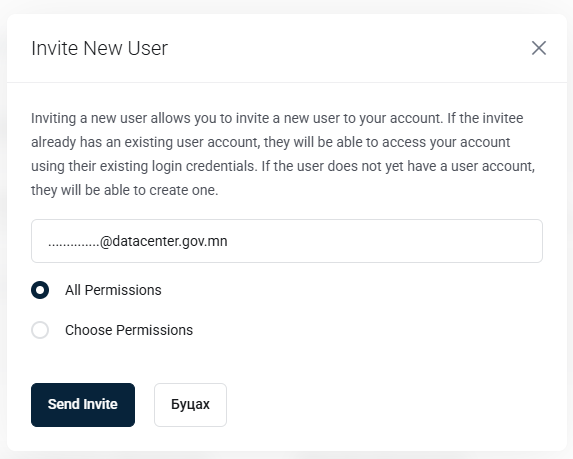This screenshot has height=459, width=573.
Task: Switch to picking permissions with Choose Permissions
Action: click(40, 330)
